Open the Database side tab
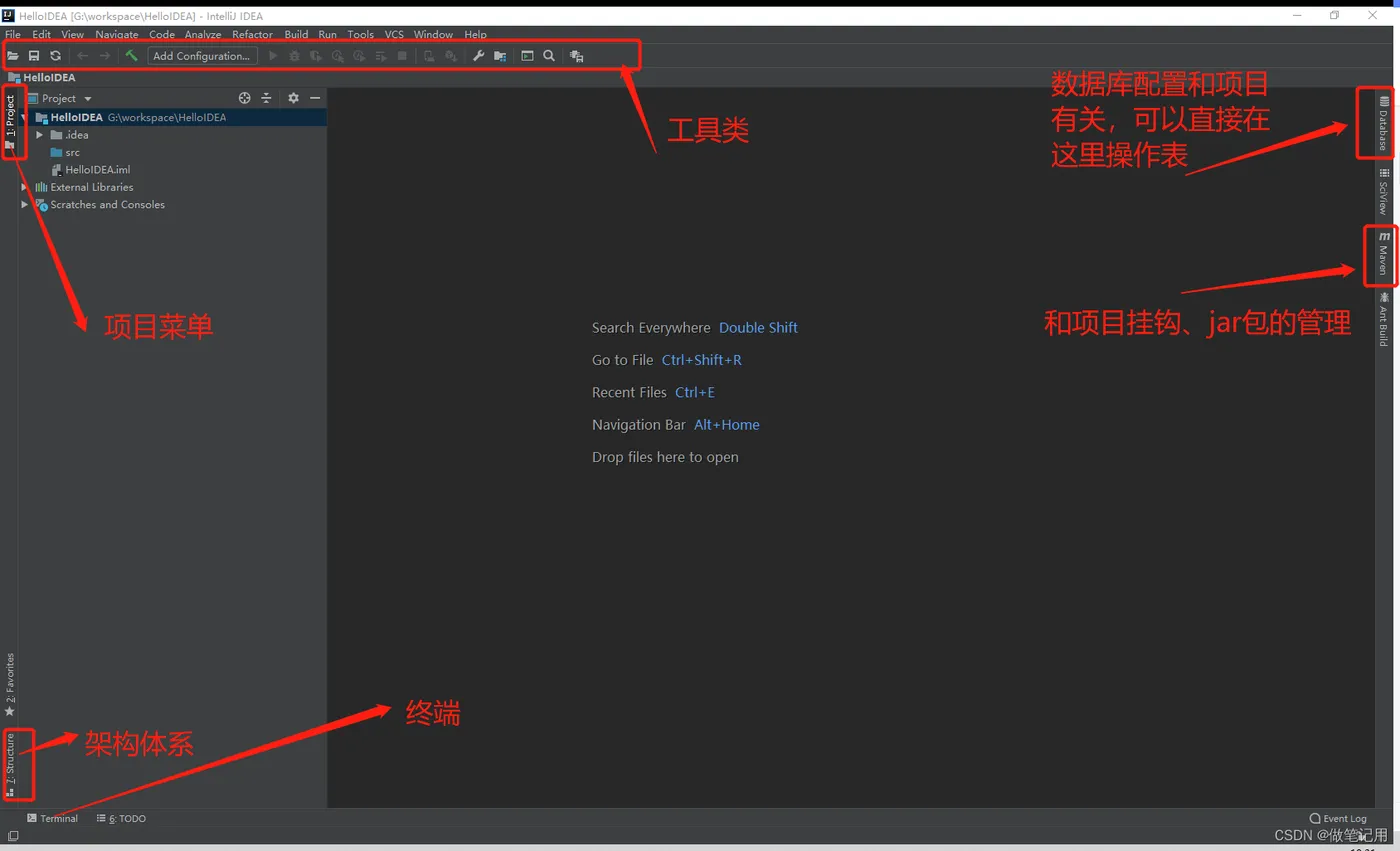This screenshot has height=851, width=1400. (x=1383, y=123)
